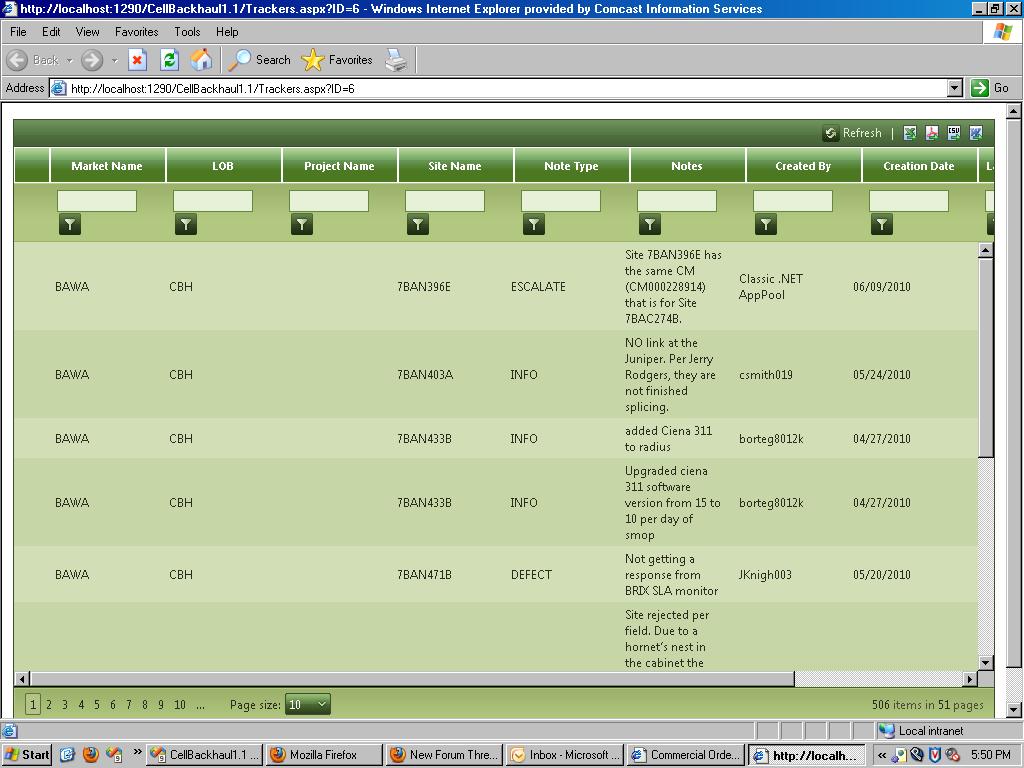Image resolution: width=1024 pixels, height=768 pixels.
Task: Open the Favorites menu
Action: coord(136,31)
